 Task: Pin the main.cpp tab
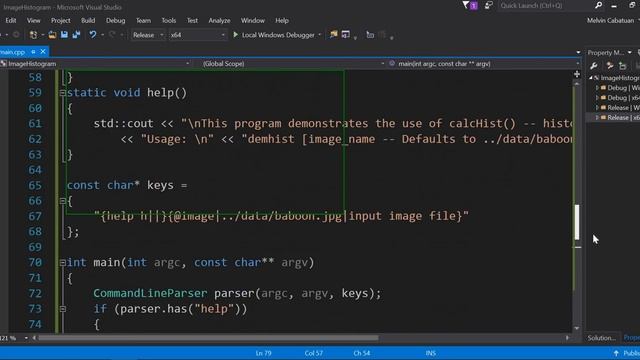(33, 52)
